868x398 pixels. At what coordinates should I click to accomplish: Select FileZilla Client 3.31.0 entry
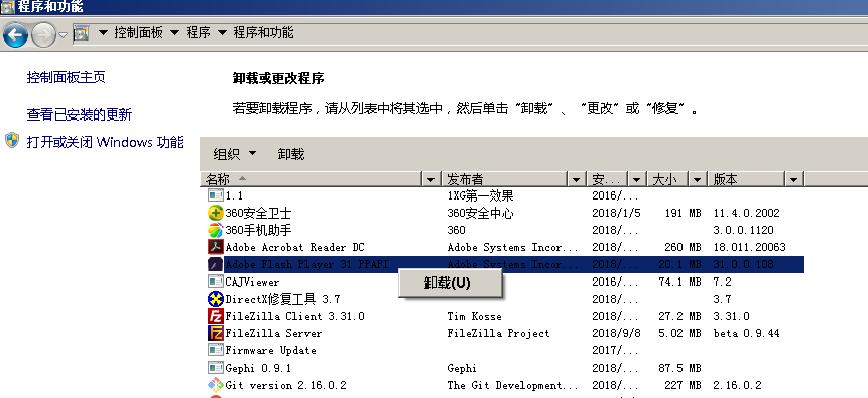click(295, 316)
